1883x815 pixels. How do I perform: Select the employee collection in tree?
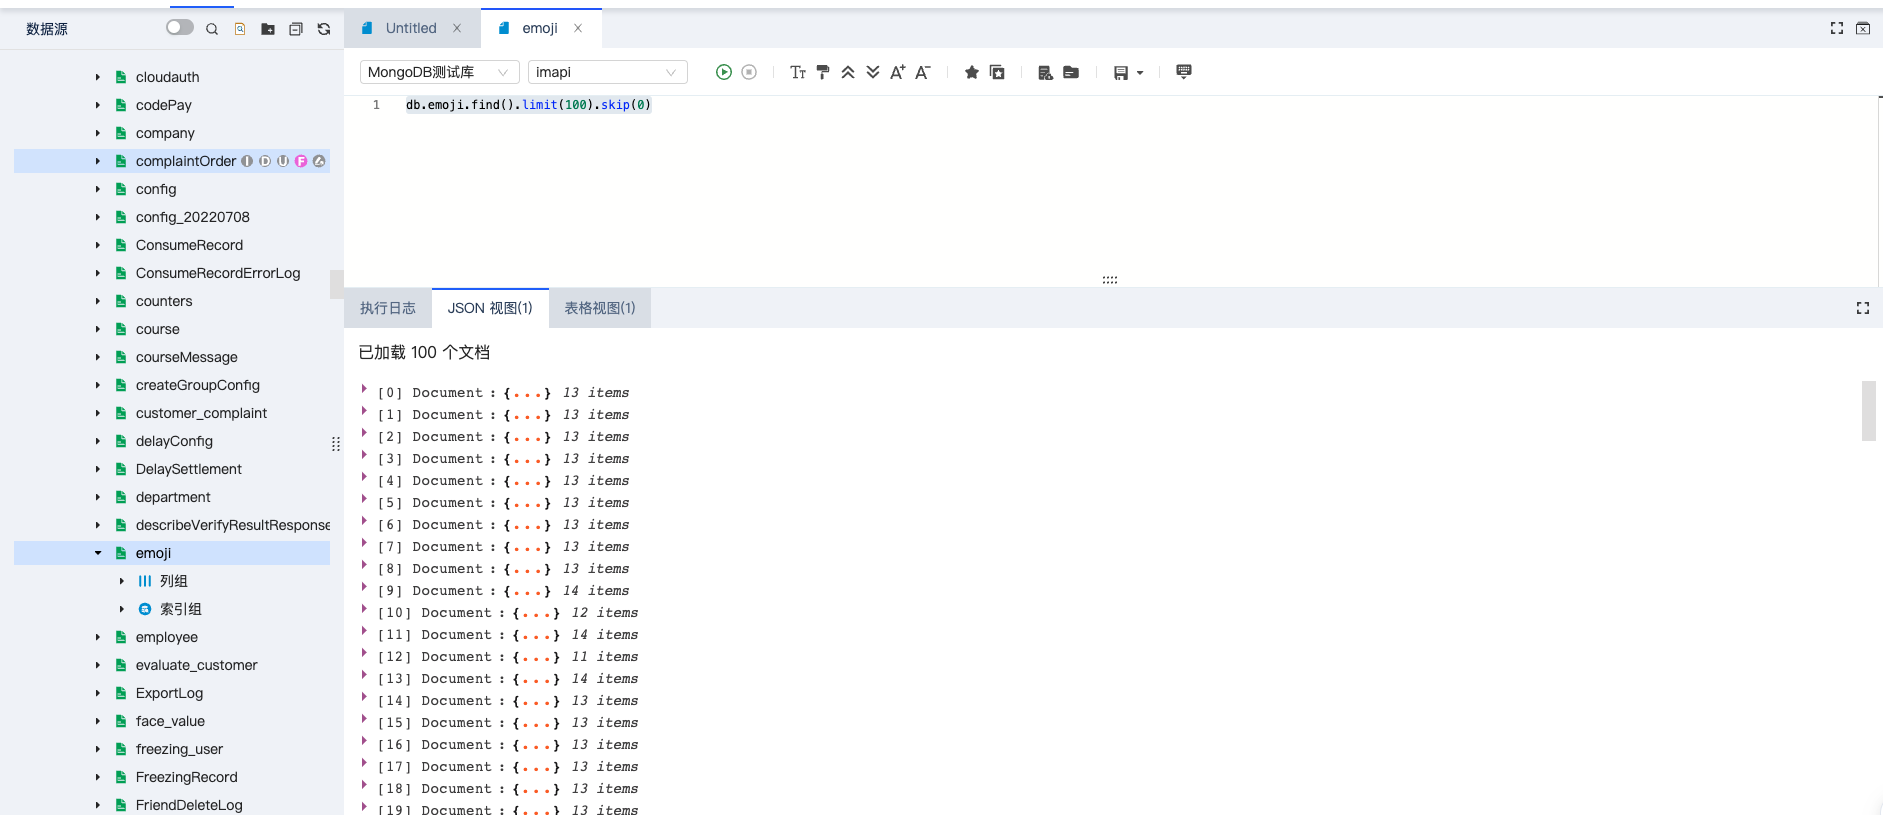coord(167,637)
